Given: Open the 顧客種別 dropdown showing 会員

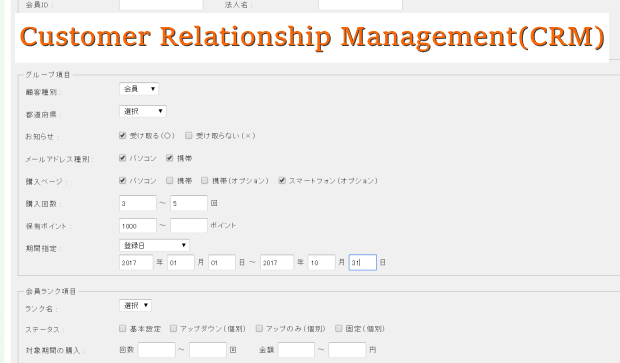Looking at the screenshot, I should 139,89.
